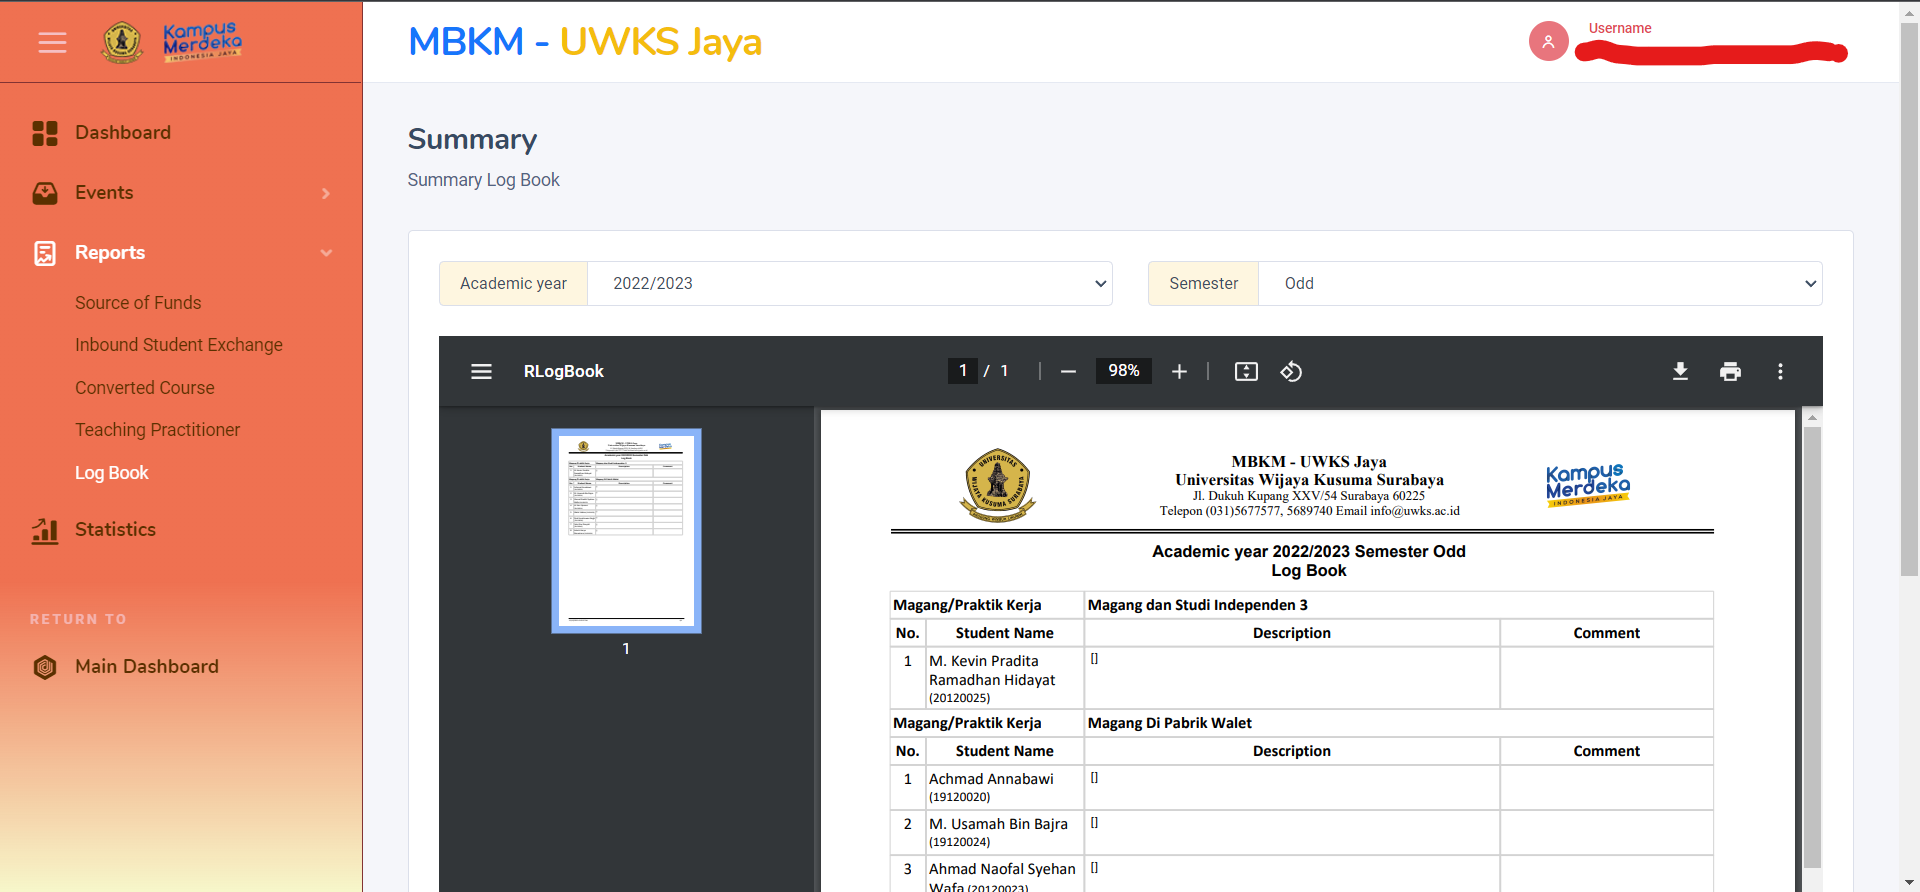Zoom in on the PDF document
1920x892 pixels.
[1179, 371]
